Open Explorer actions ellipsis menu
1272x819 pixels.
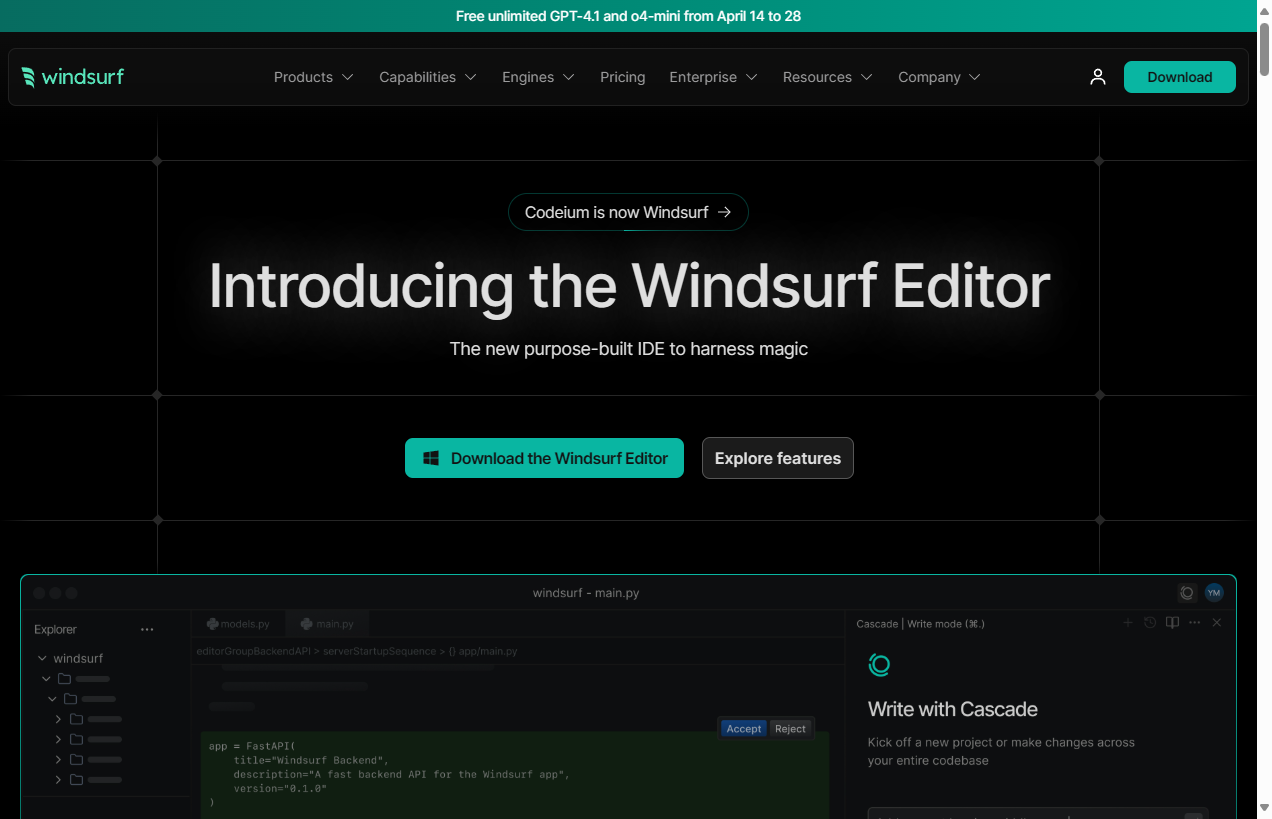pyautogui.click(x=147, y=629)
